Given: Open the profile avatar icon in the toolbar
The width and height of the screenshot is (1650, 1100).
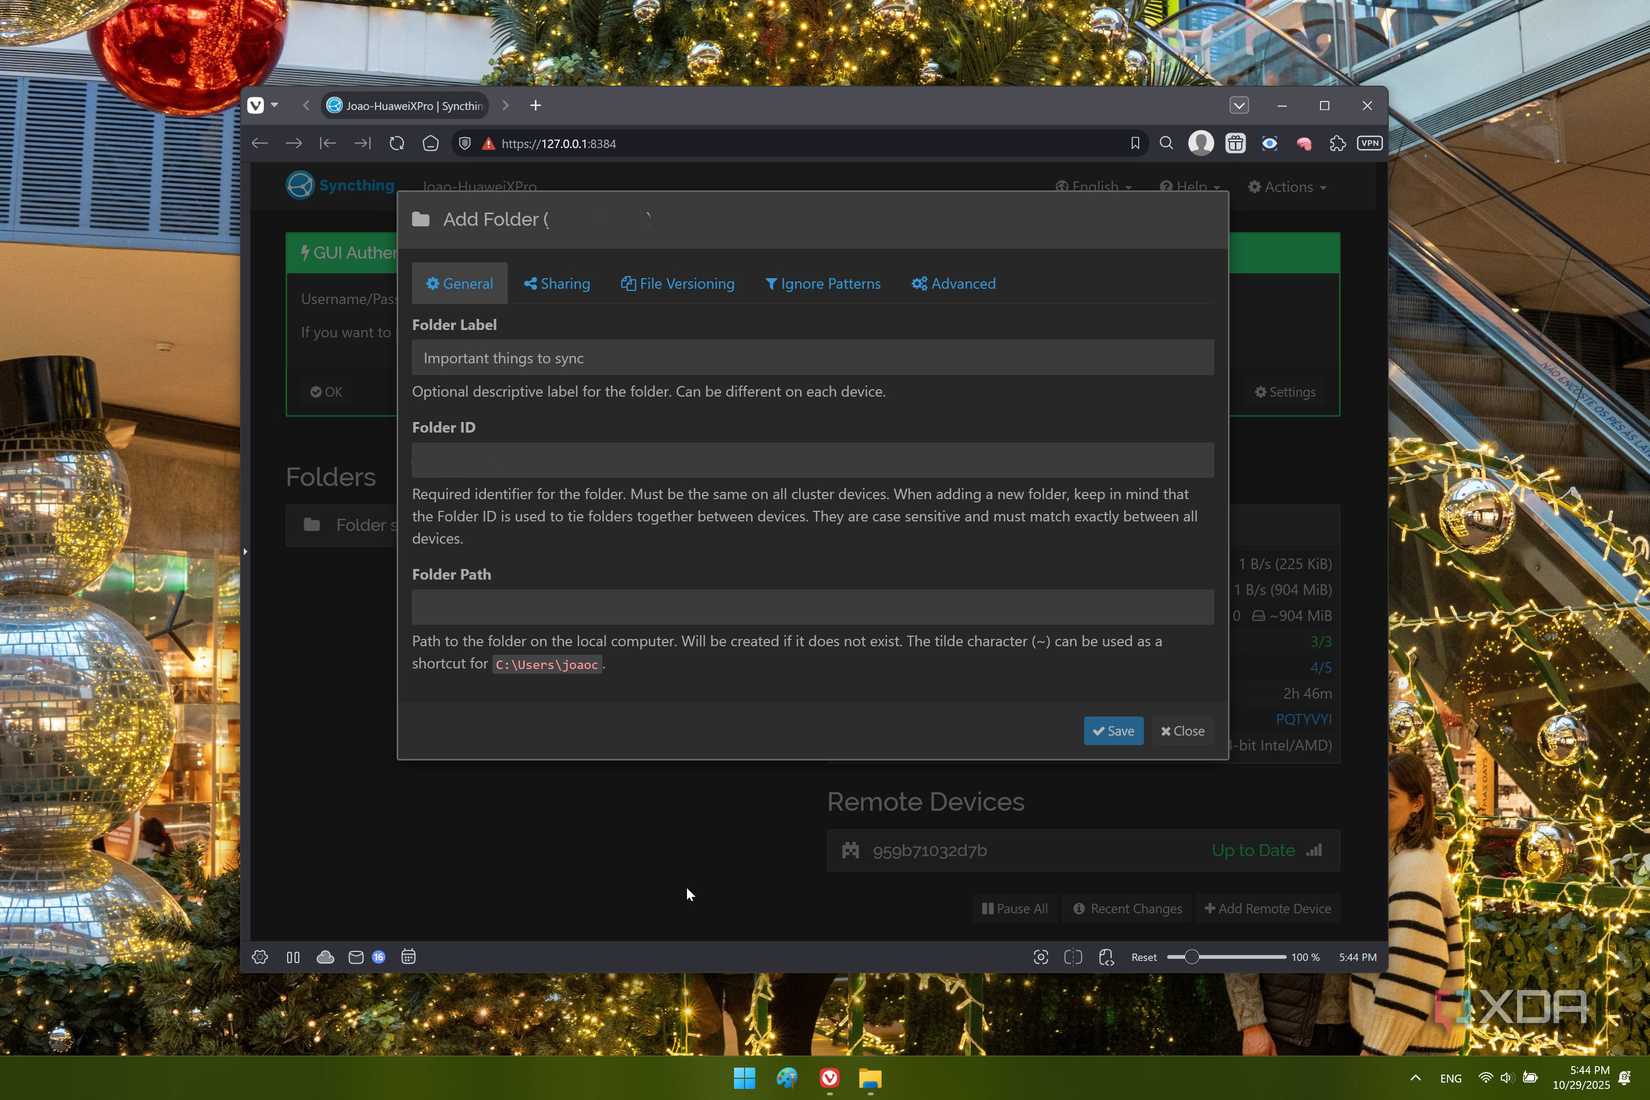Looking at the screenshot, I should 1201,143.
